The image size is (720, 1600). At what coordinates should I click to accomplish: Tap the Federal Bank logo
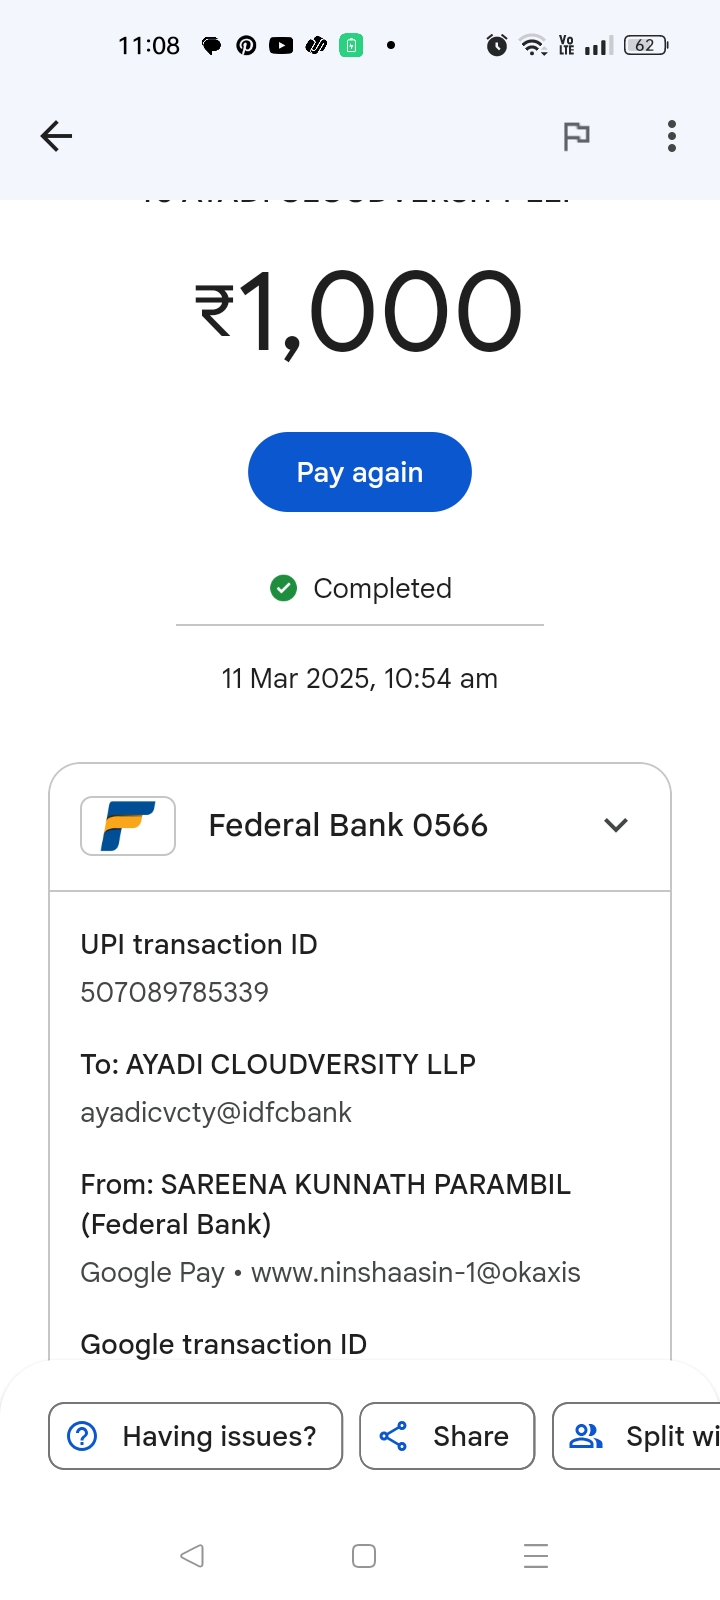coord(128,825)
